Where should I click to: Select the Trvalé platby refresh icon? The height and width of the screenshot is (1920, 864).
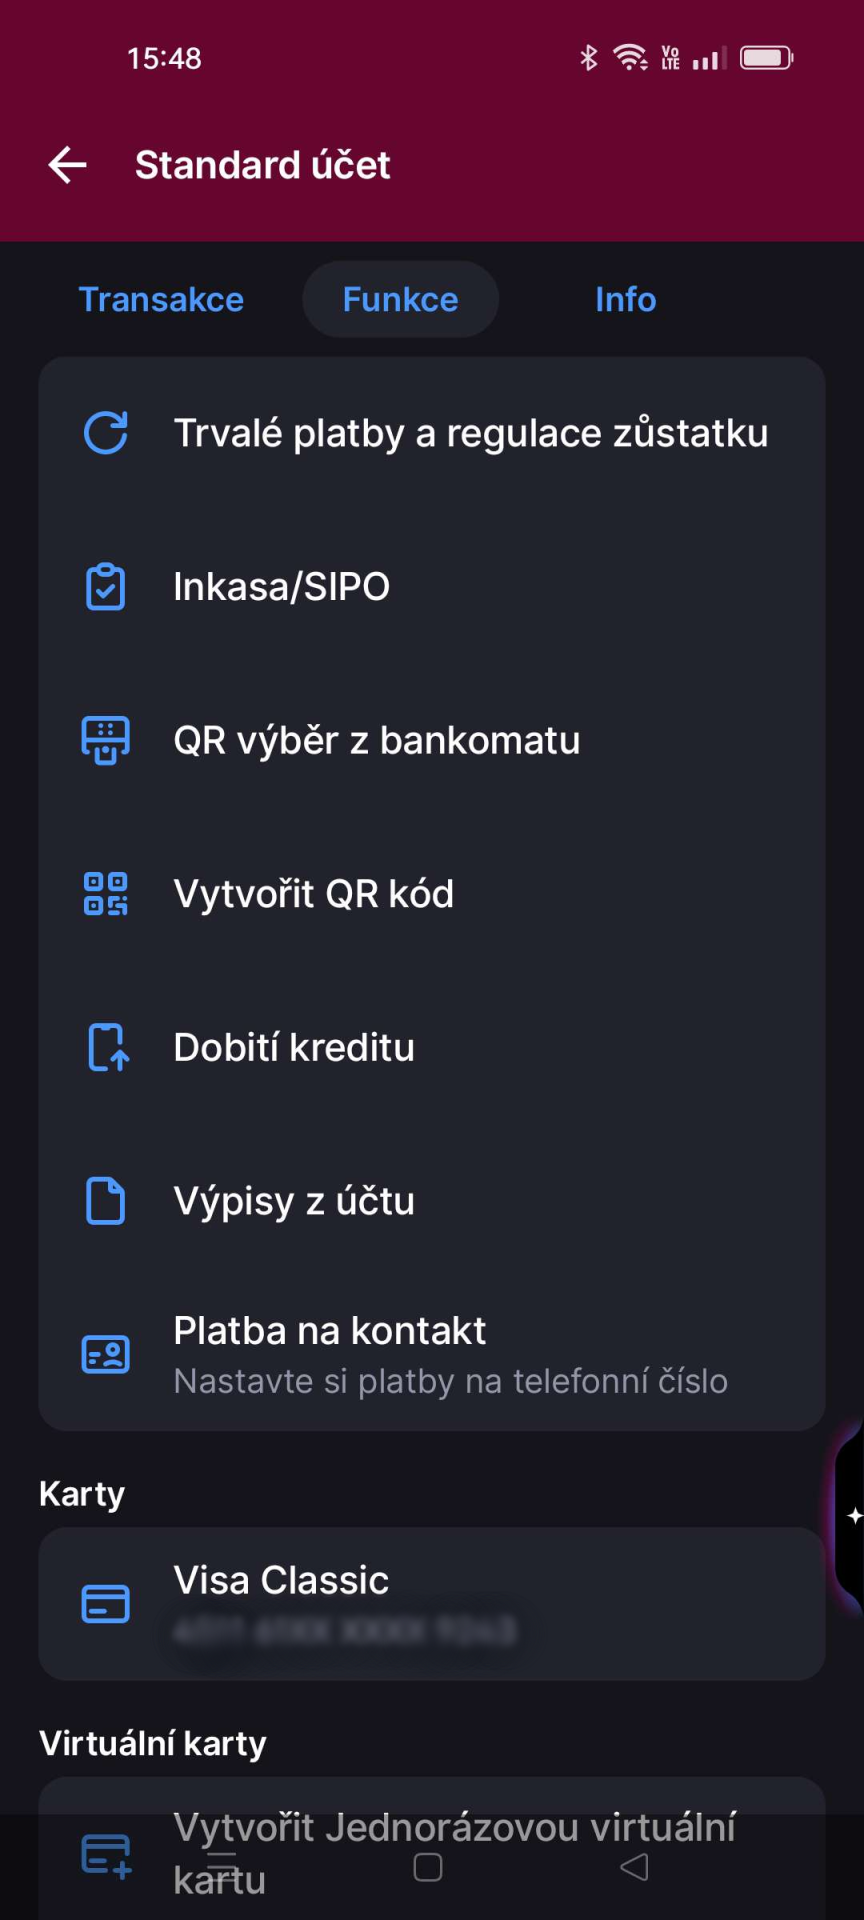tap(106, 432)
